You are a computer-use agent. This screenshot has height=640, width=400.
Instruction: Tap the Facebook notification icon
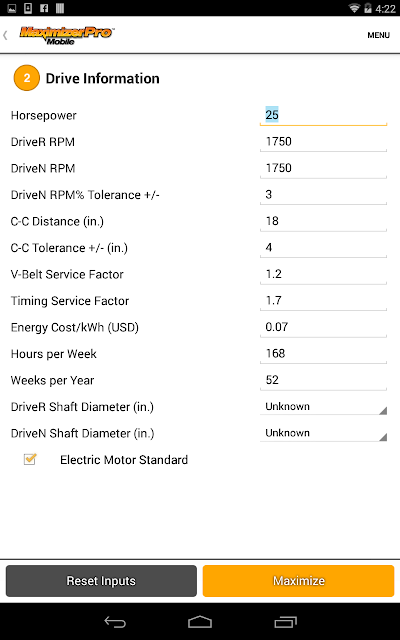(44, 8)
